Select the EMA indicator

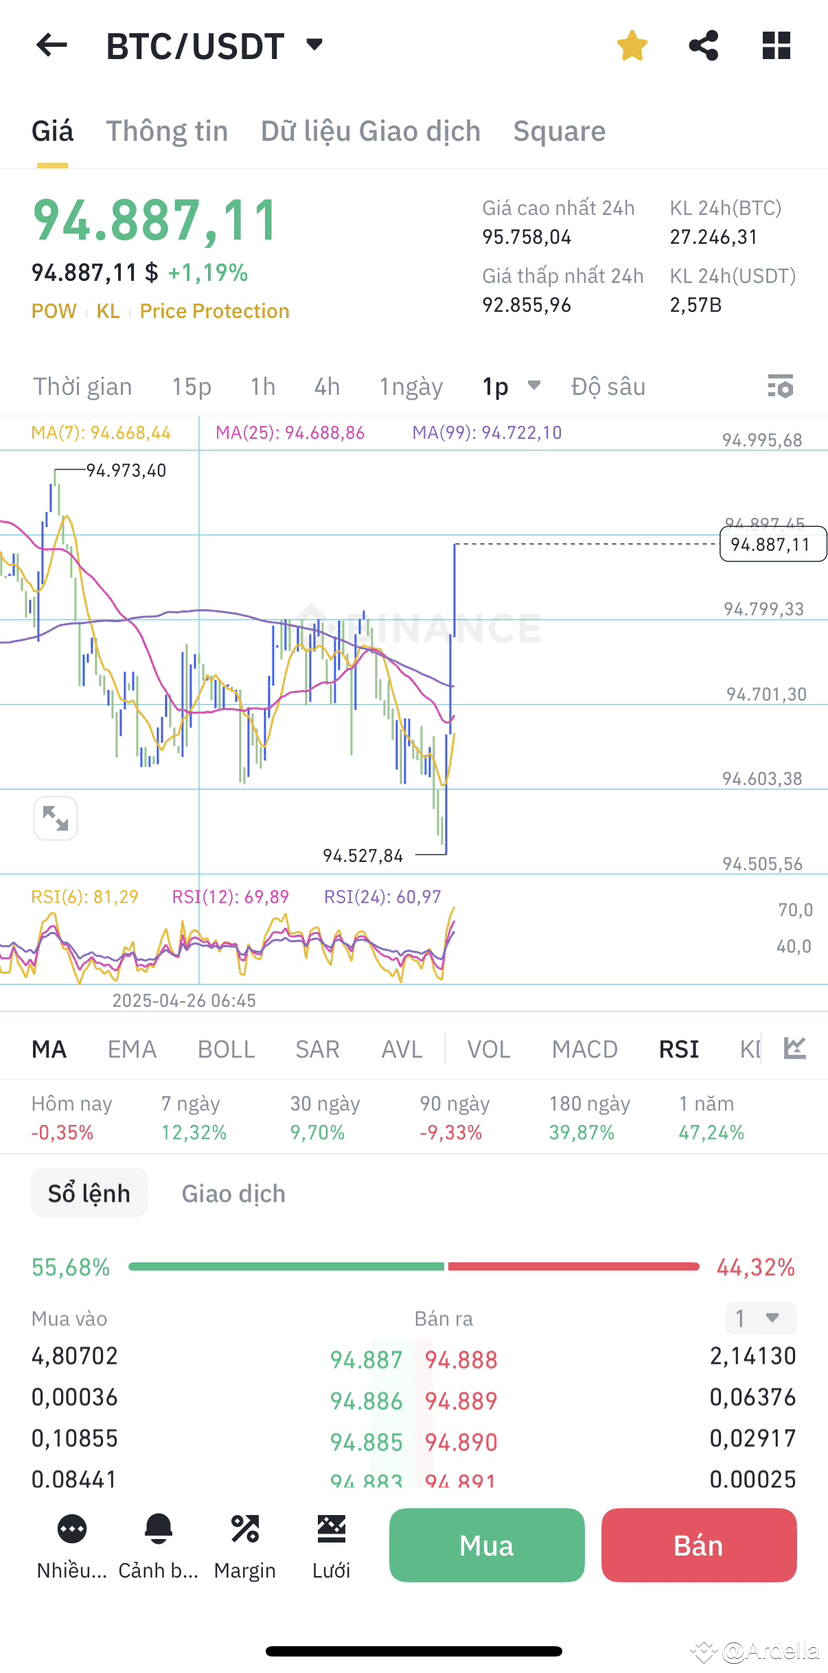132,1049
